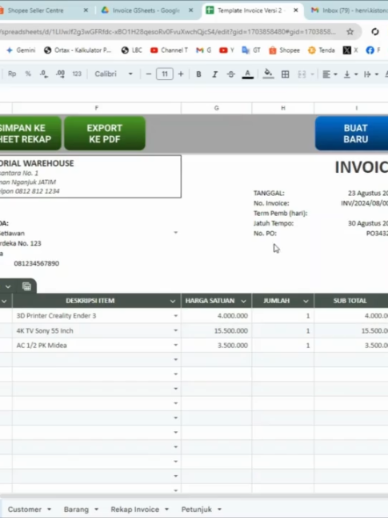388x518 pixels.
Task: Open the LBC bookmark
Action: [x=132, y=50]
